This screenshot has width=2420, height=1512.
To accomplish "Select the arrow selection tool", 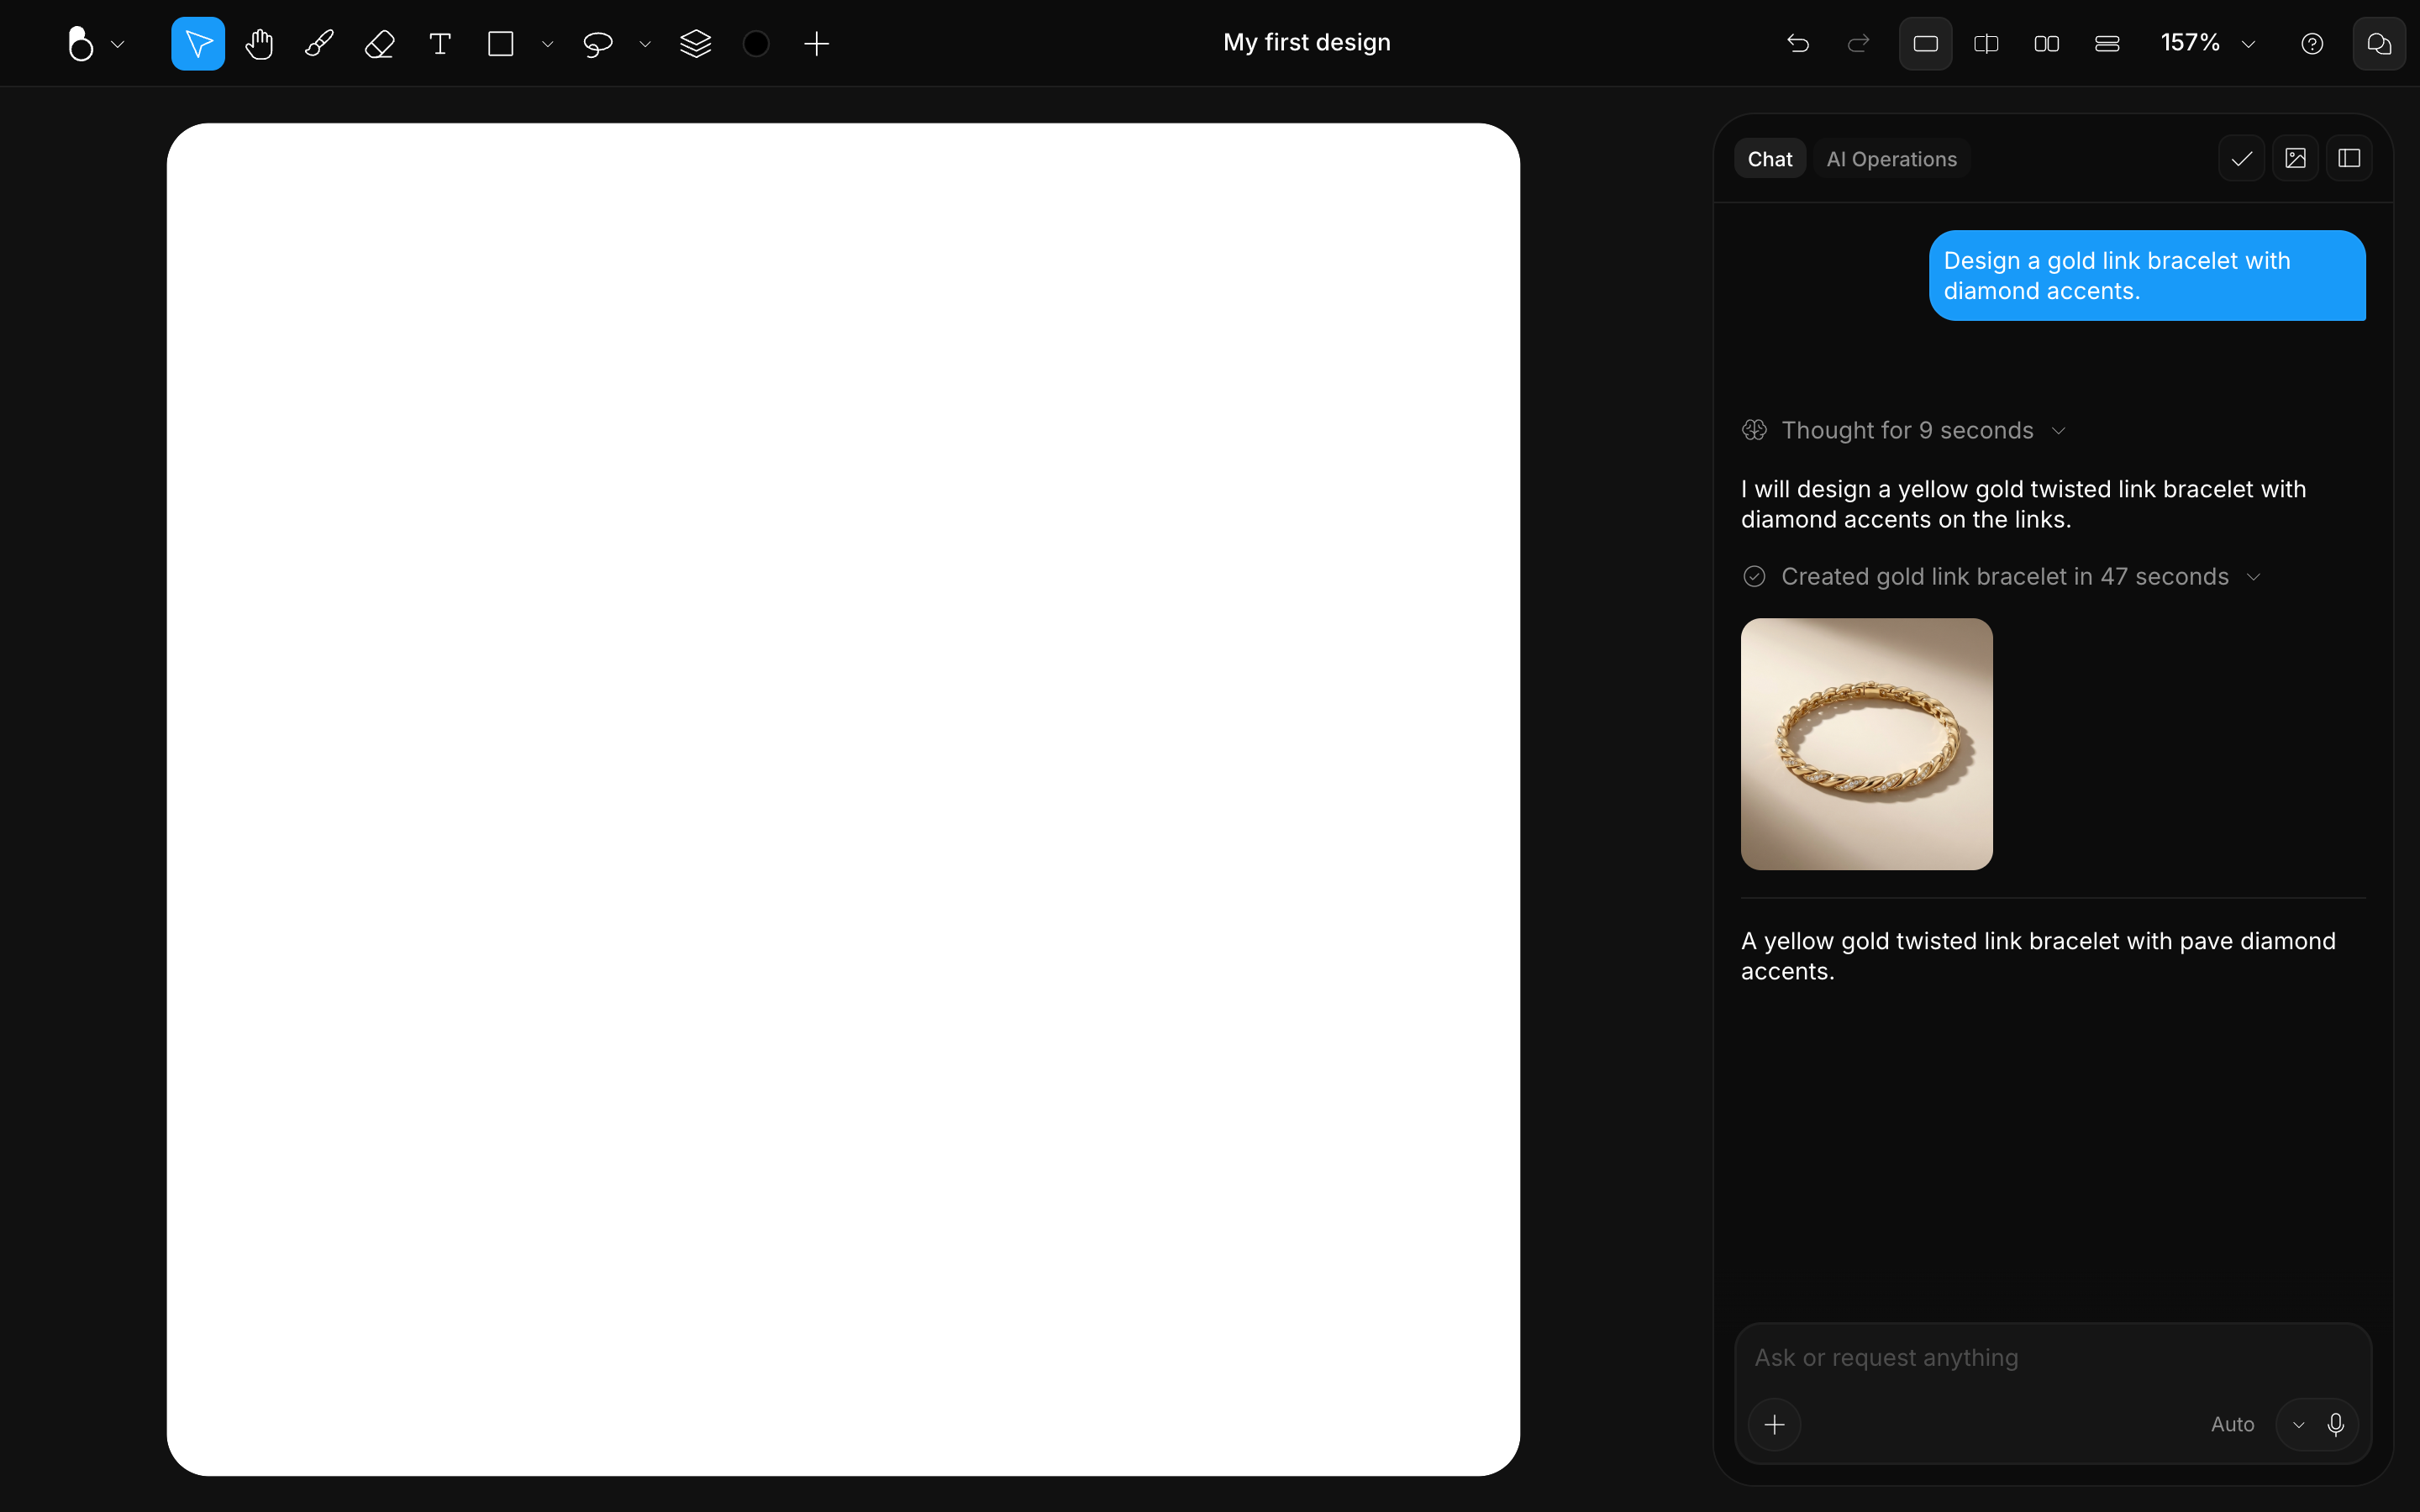I will 198,44.
